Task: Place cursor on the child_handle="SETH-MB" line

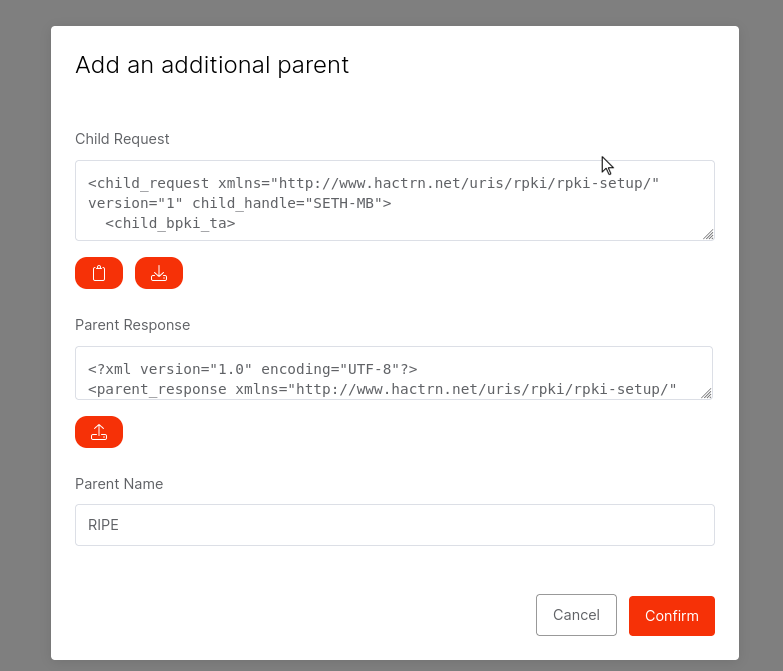Action: (239, 203)
